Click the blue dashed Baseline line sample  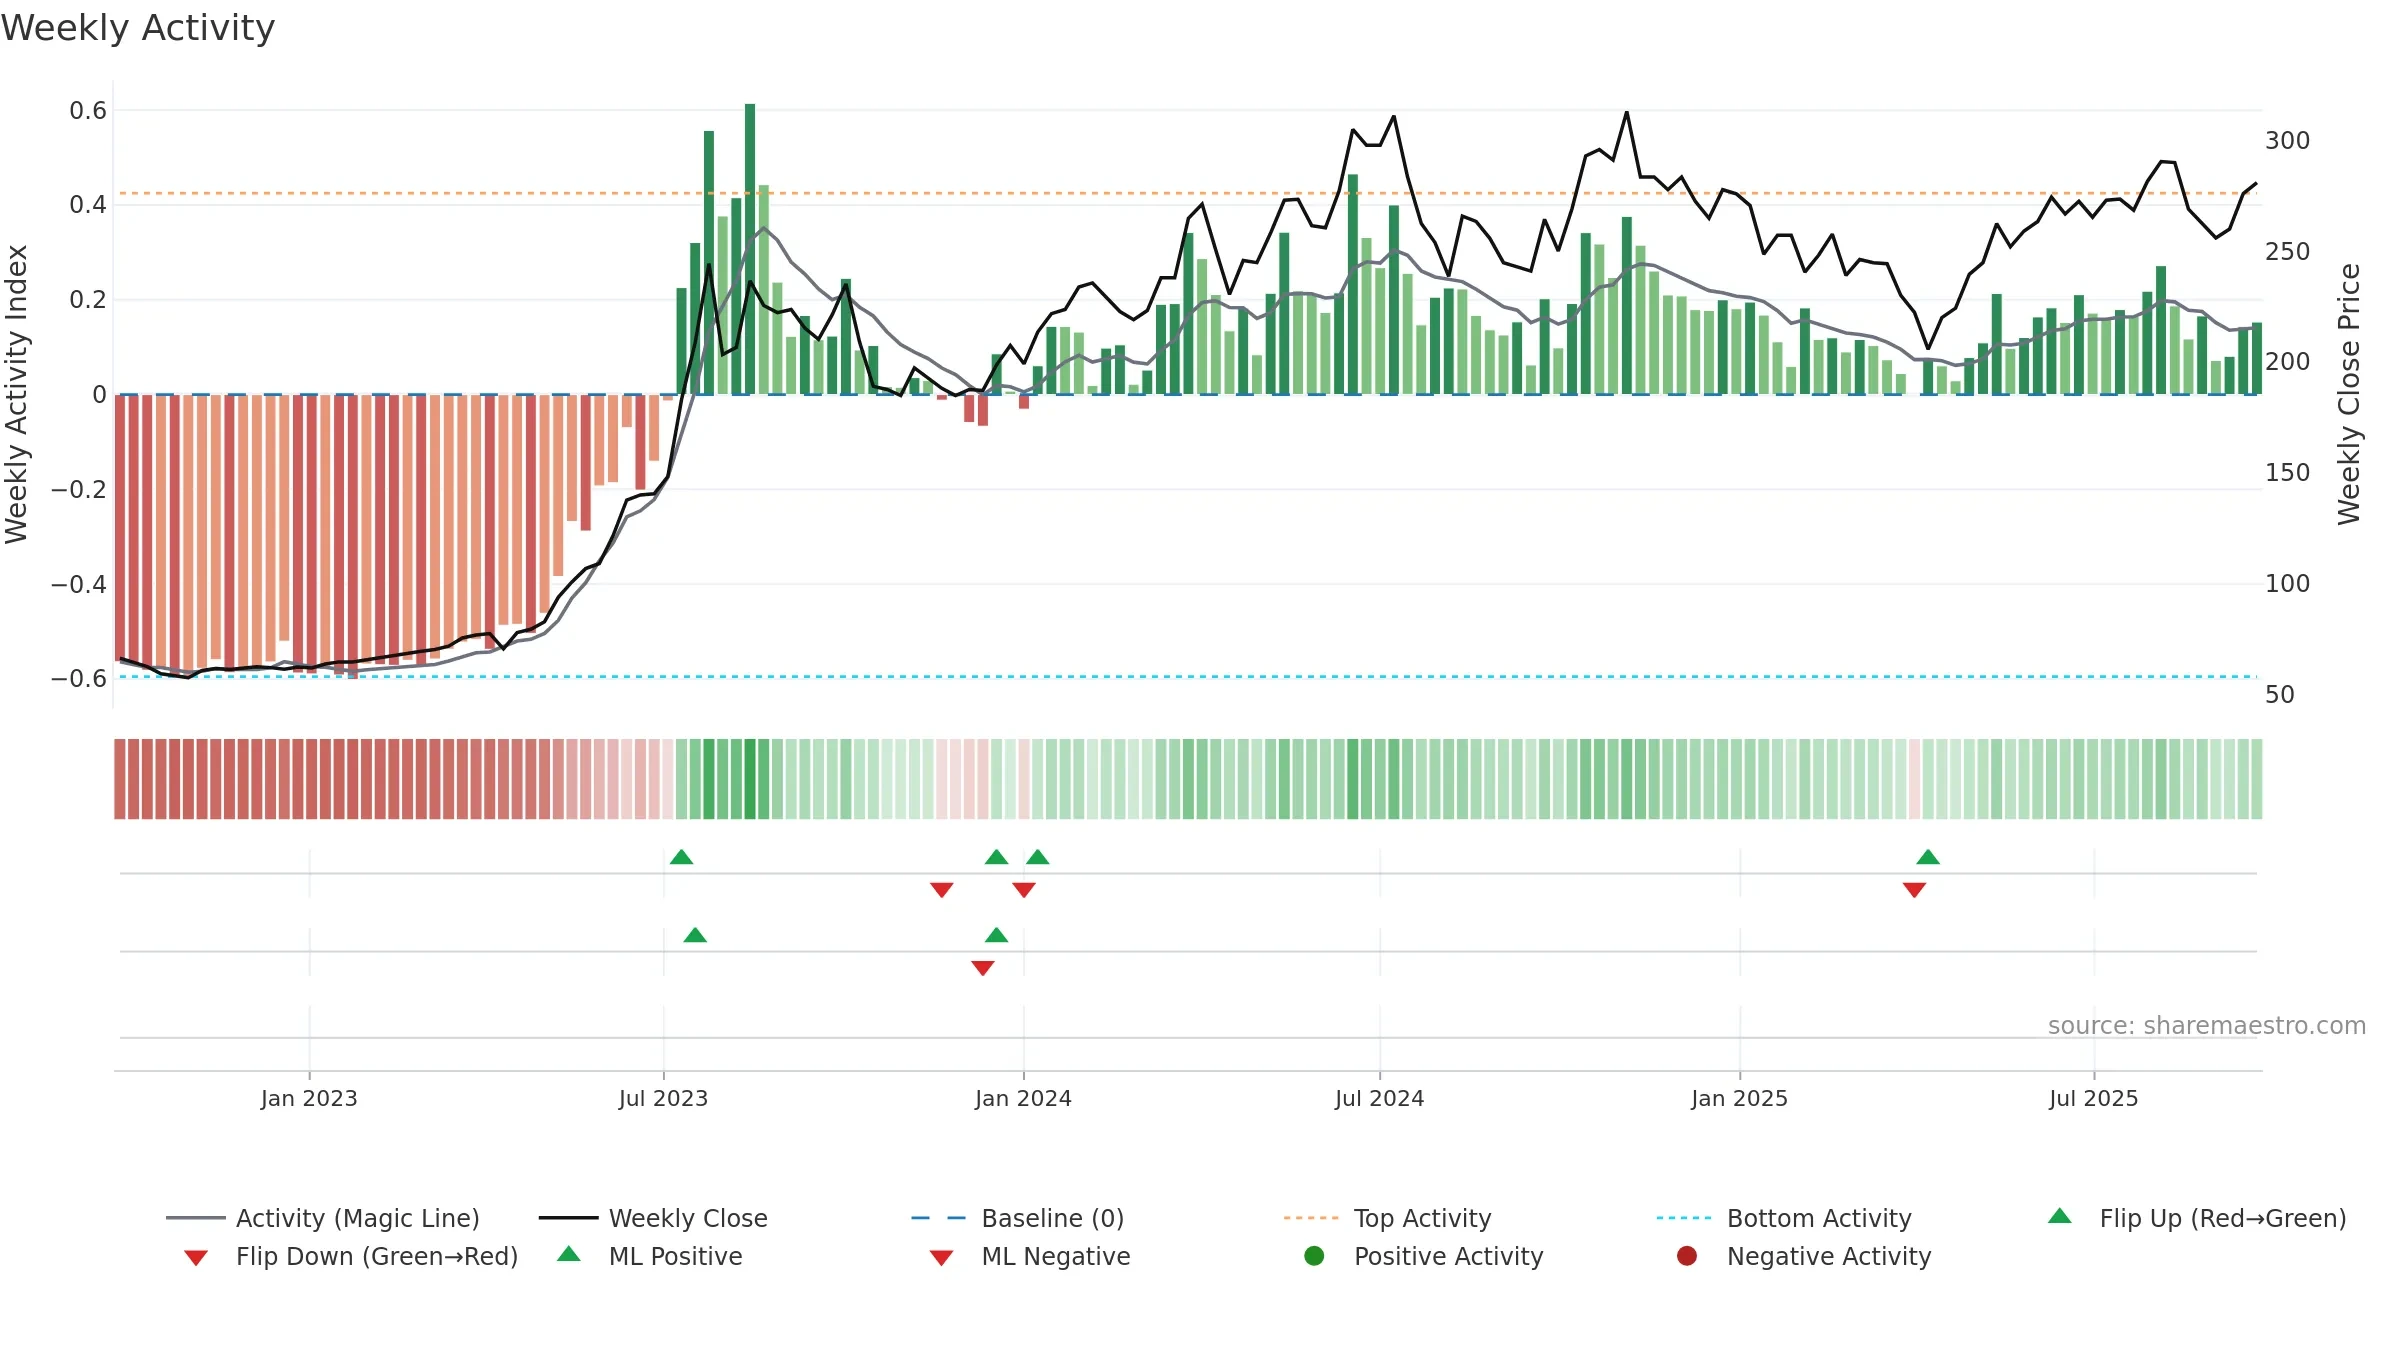point(938,1218)
